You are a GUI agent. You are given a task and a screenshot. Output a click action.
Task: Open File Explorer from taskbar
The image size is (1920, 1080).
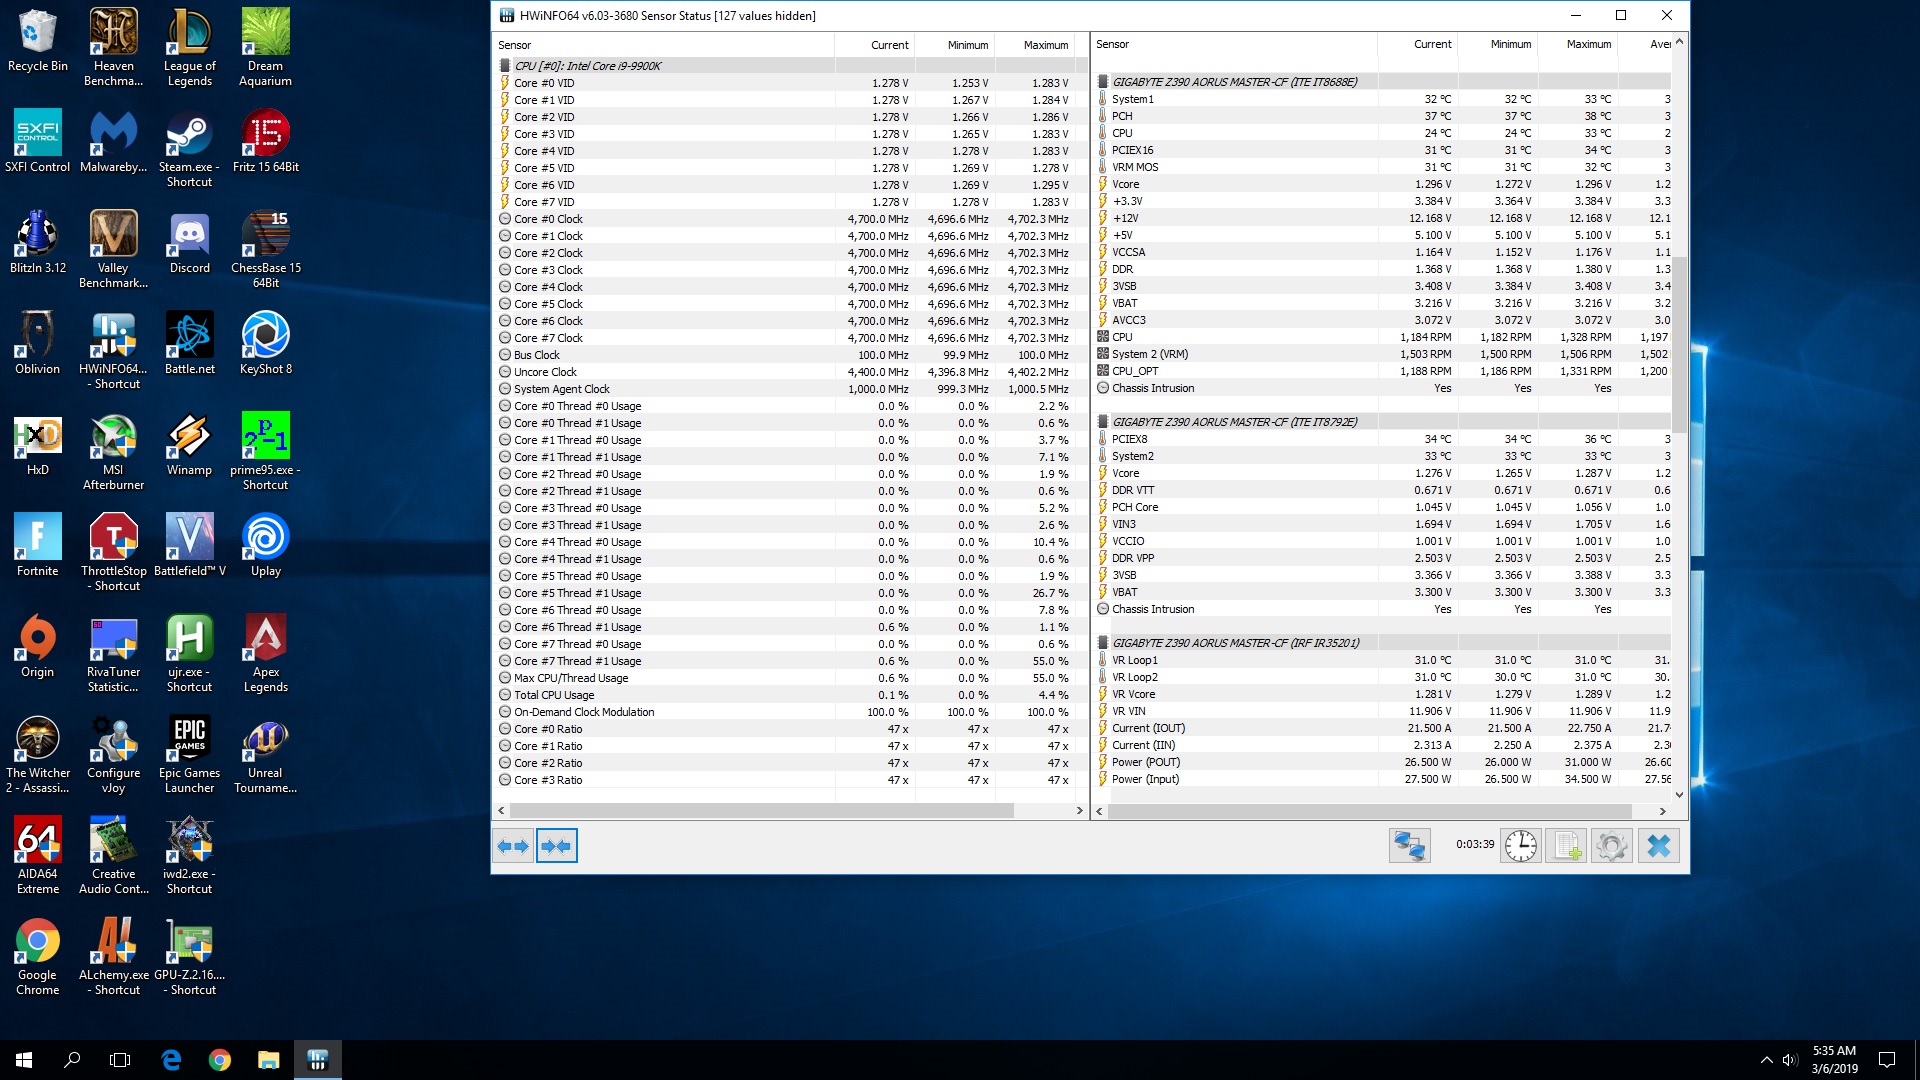point(268,1060)
